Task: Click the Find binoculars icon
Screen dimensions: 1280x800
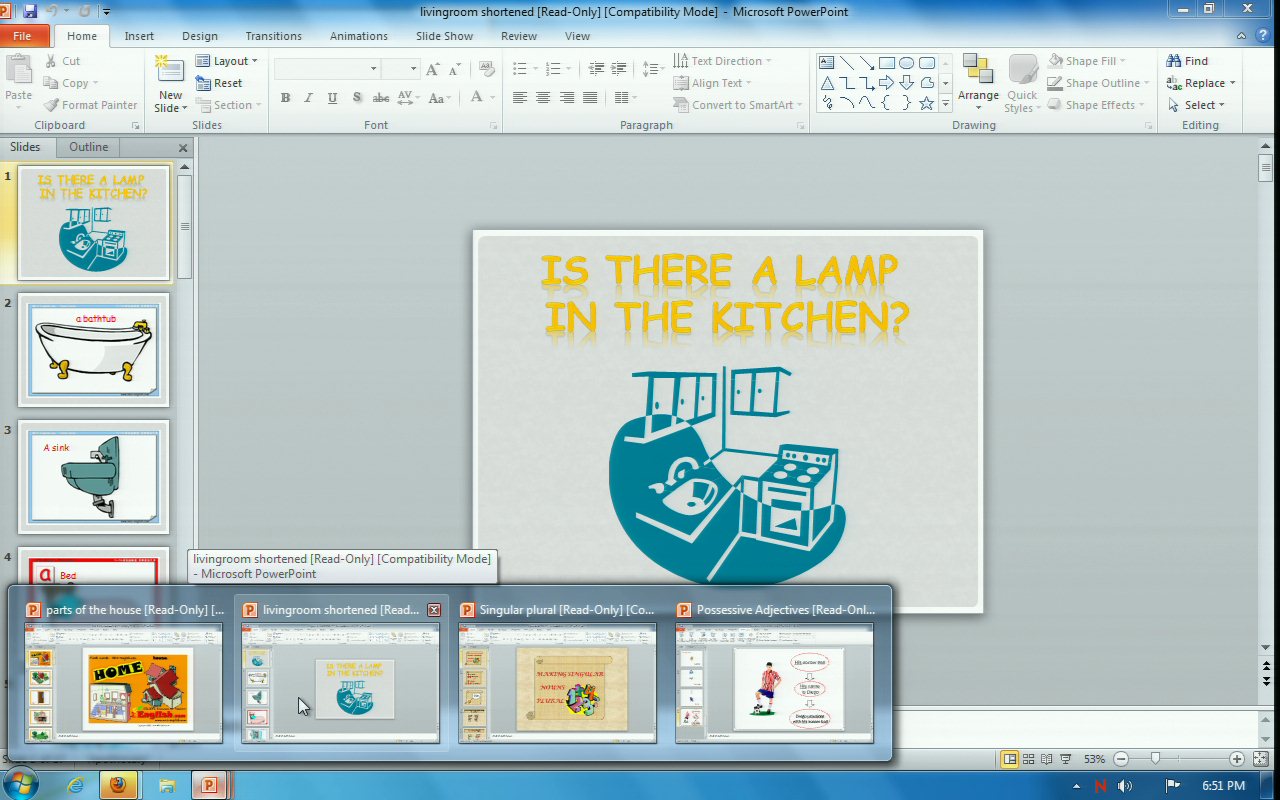Action: 1174,61
